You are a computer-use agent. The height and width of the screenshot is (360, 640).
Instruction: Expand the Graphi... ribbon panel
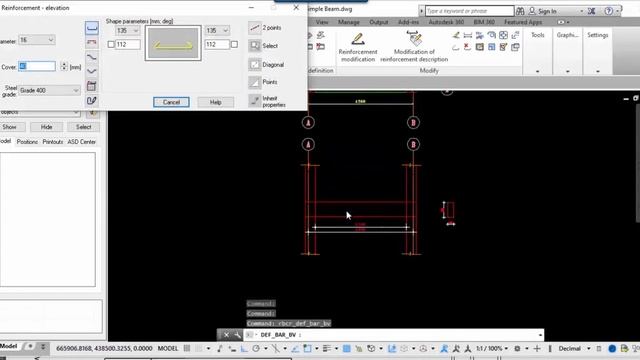click(568, 71)
